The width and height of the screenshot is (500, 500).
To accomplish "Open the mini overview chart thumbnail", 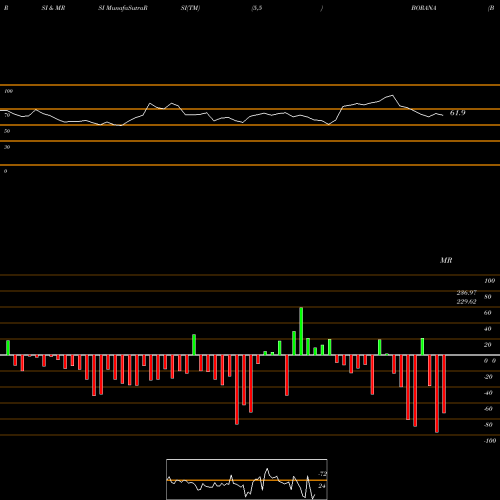I will (247, 479).
